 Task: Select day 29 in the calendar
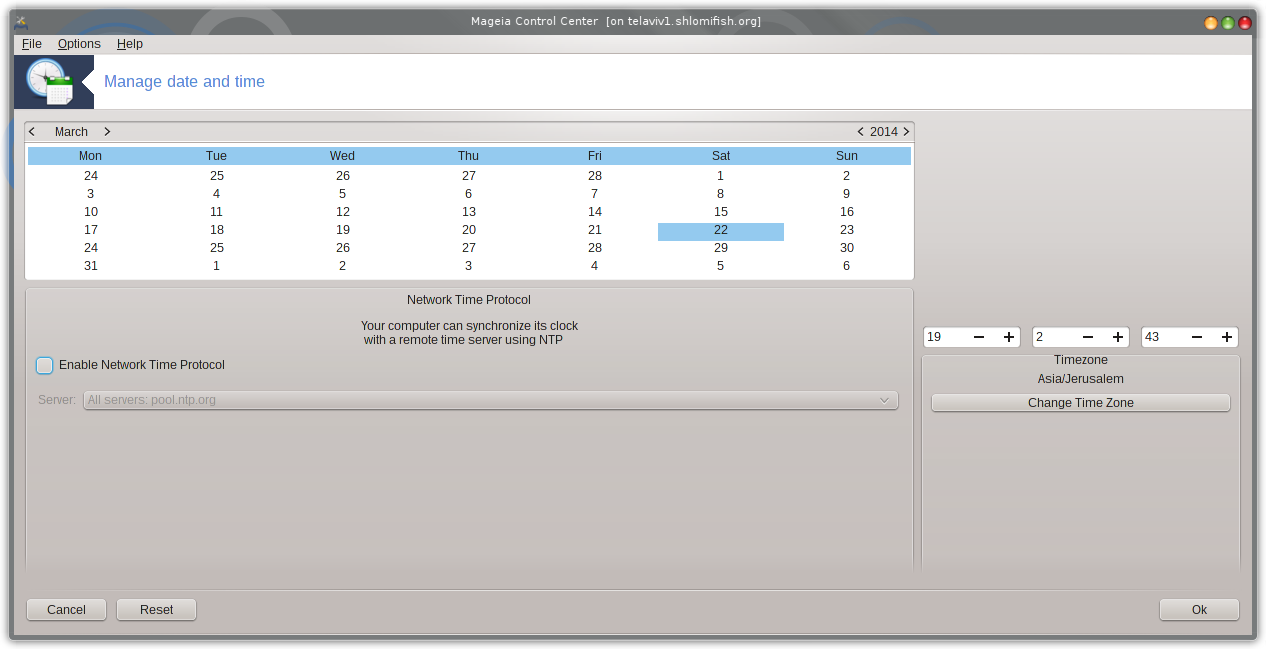point(721,248)
